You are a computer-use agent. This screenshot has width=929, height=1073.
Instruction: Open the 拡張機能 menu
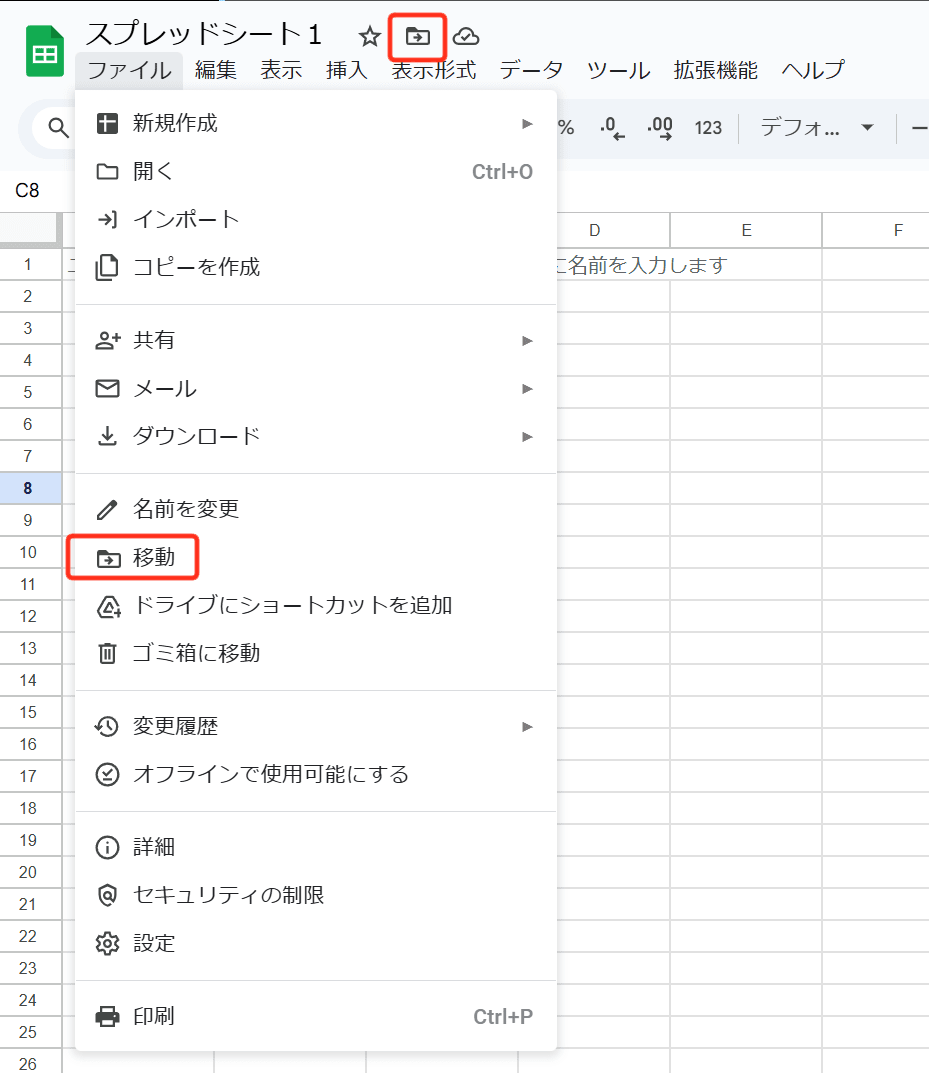pyautogui.click(x=712, y=71)
